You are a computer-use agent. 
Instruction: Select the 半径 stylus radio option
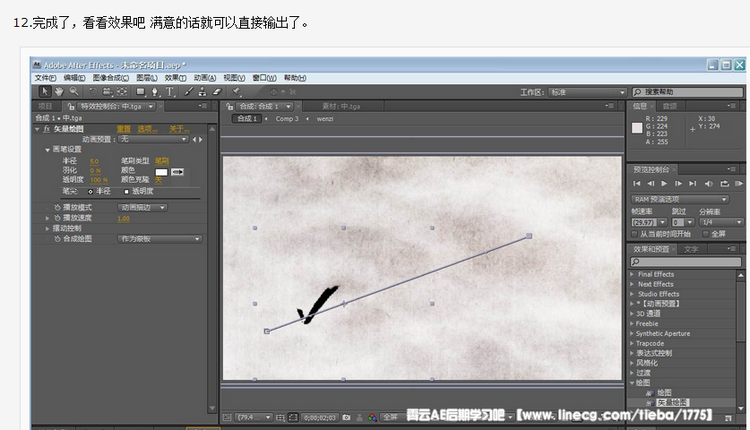[x=90, y=191]
